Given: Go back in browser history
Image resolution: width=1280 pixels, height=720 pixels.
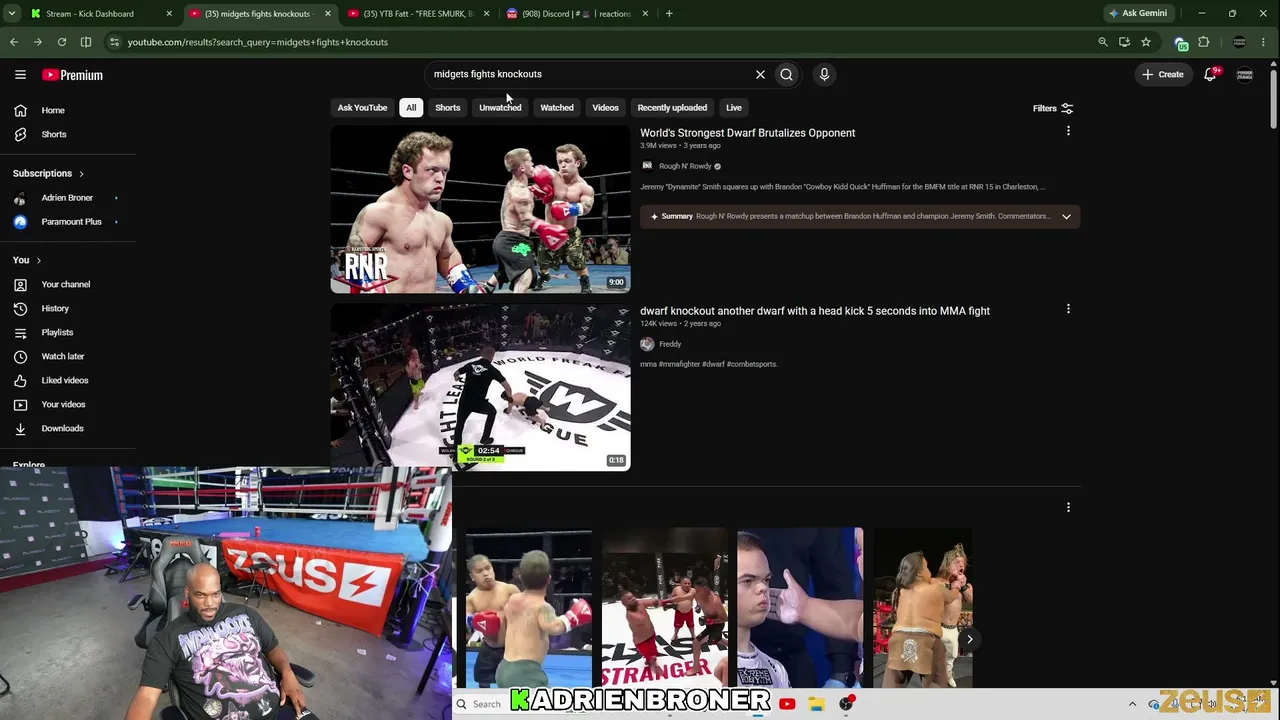Looking at the screenshot, I should point(14,42).
